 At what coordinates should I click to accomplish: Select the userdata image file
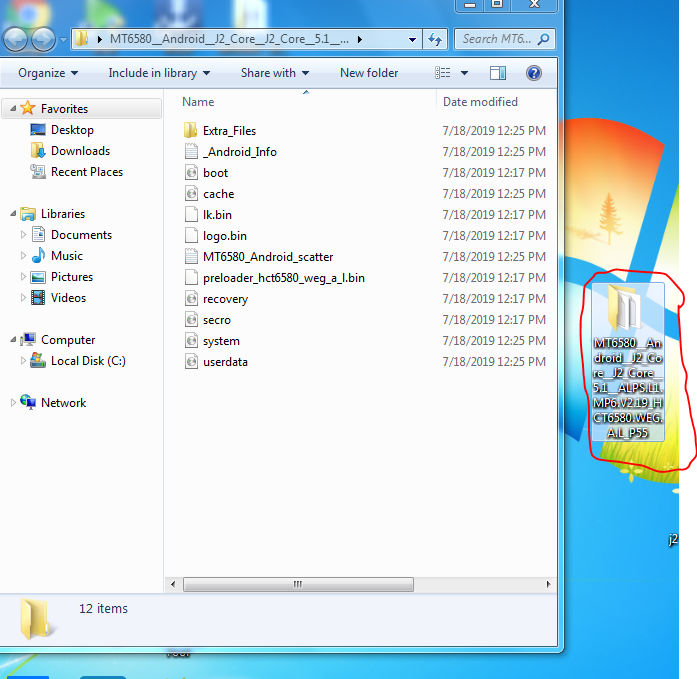pyautogui.click(x=225, y=362)
